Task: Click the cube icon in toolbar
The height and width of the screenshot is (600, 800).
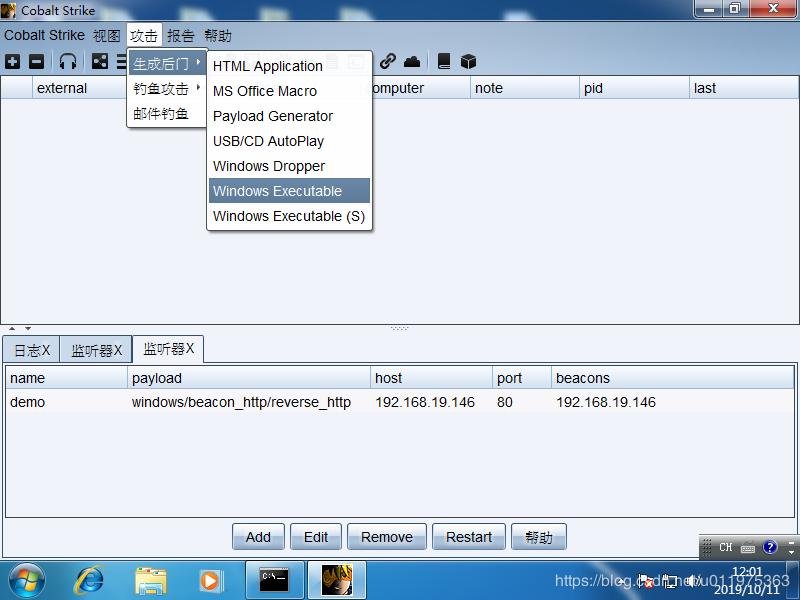Action: [468, 62]
